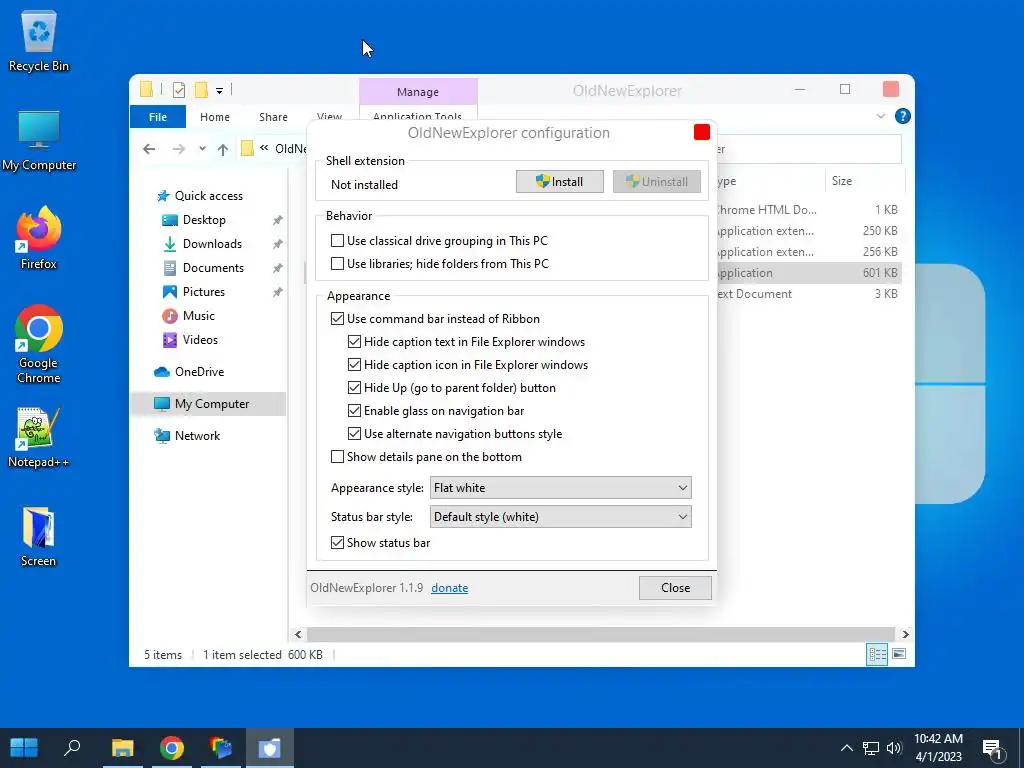Select Quick access in navigation pane
The height and width of the screenshot is (768, 1024).
[x=208, y=196]
